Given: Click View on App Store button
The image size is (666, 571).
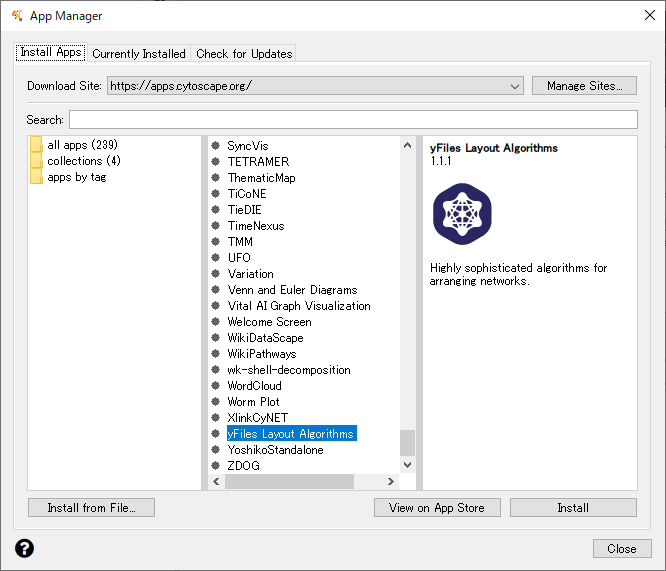Looking at the screenshot, I should click(x=436, y=508).
